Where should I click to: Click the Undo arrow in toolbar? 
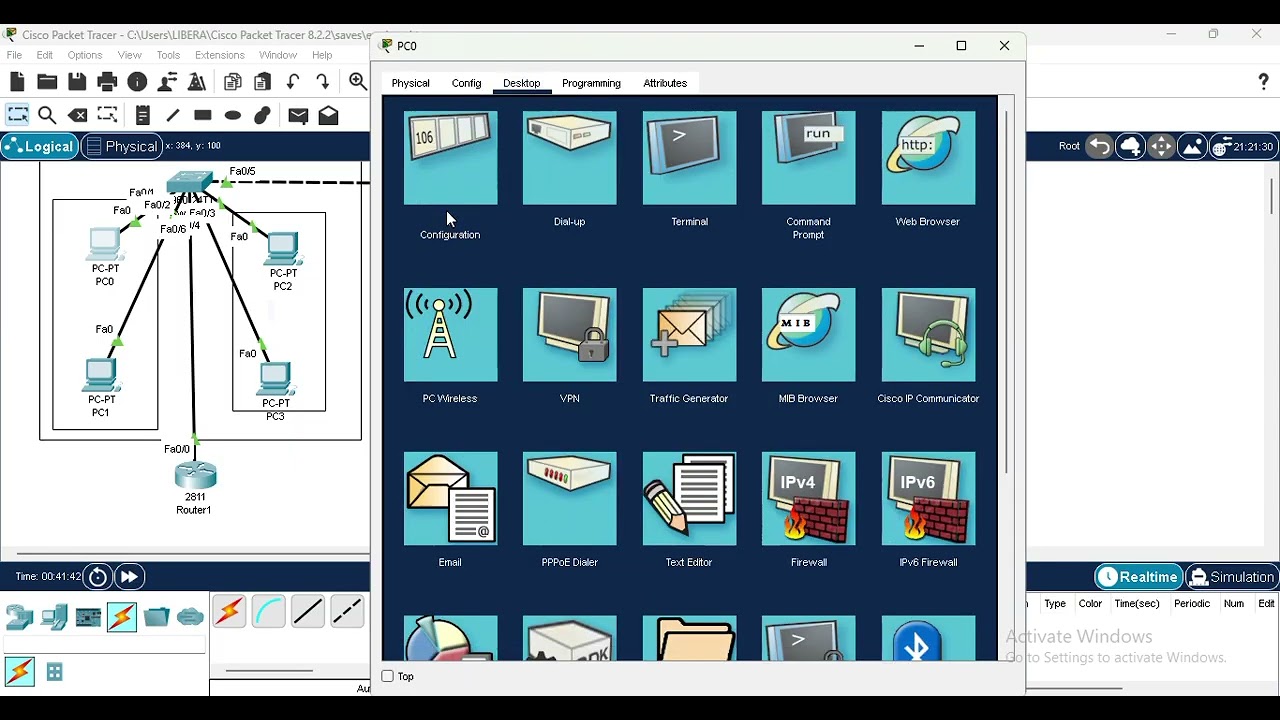[x=293, y=82]
